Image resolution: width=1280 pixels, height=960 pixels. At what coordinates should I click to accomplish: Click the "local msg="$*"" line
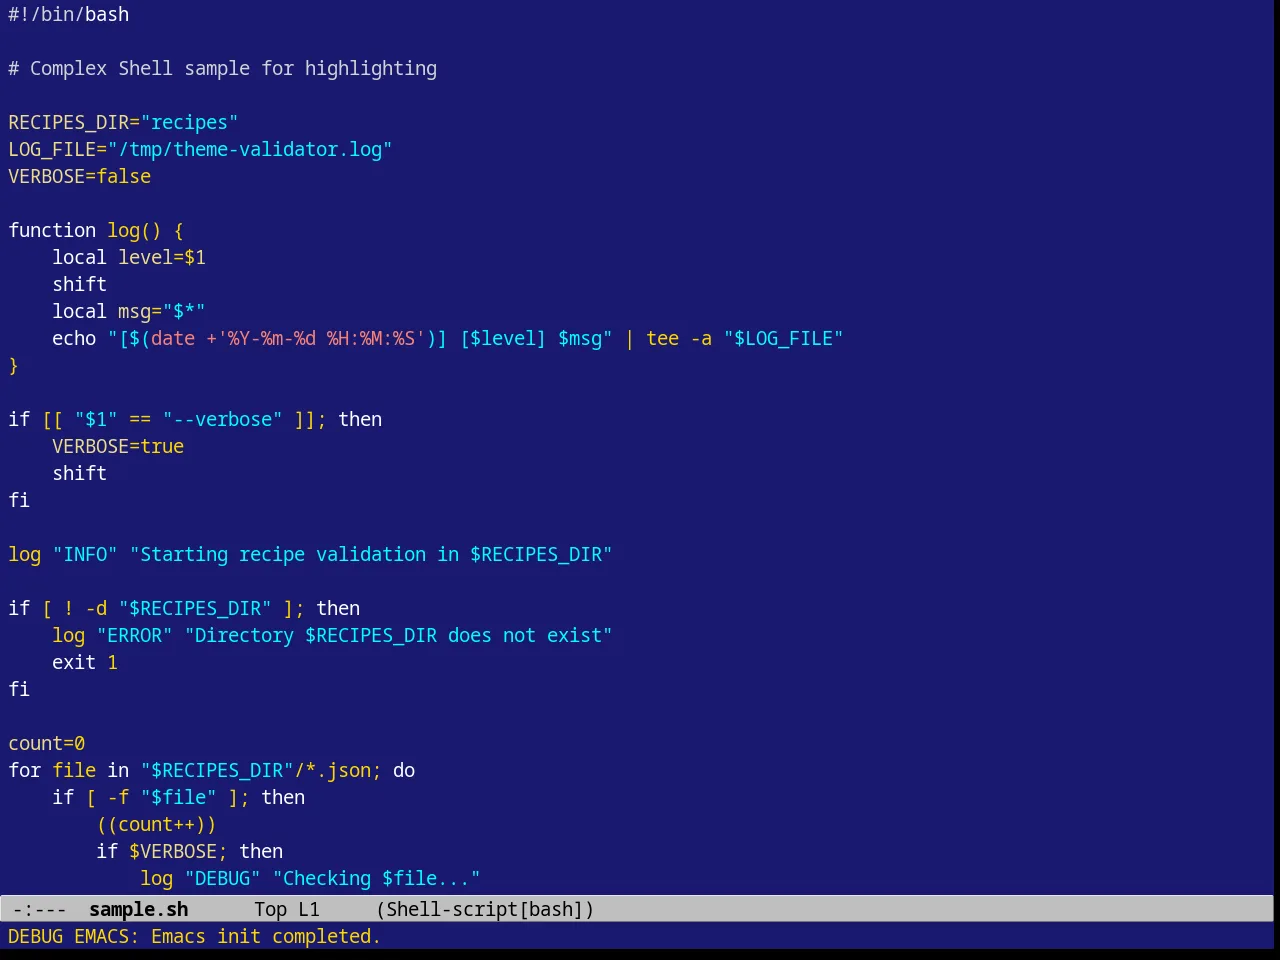pyautogui.click(x=129, y=311)
